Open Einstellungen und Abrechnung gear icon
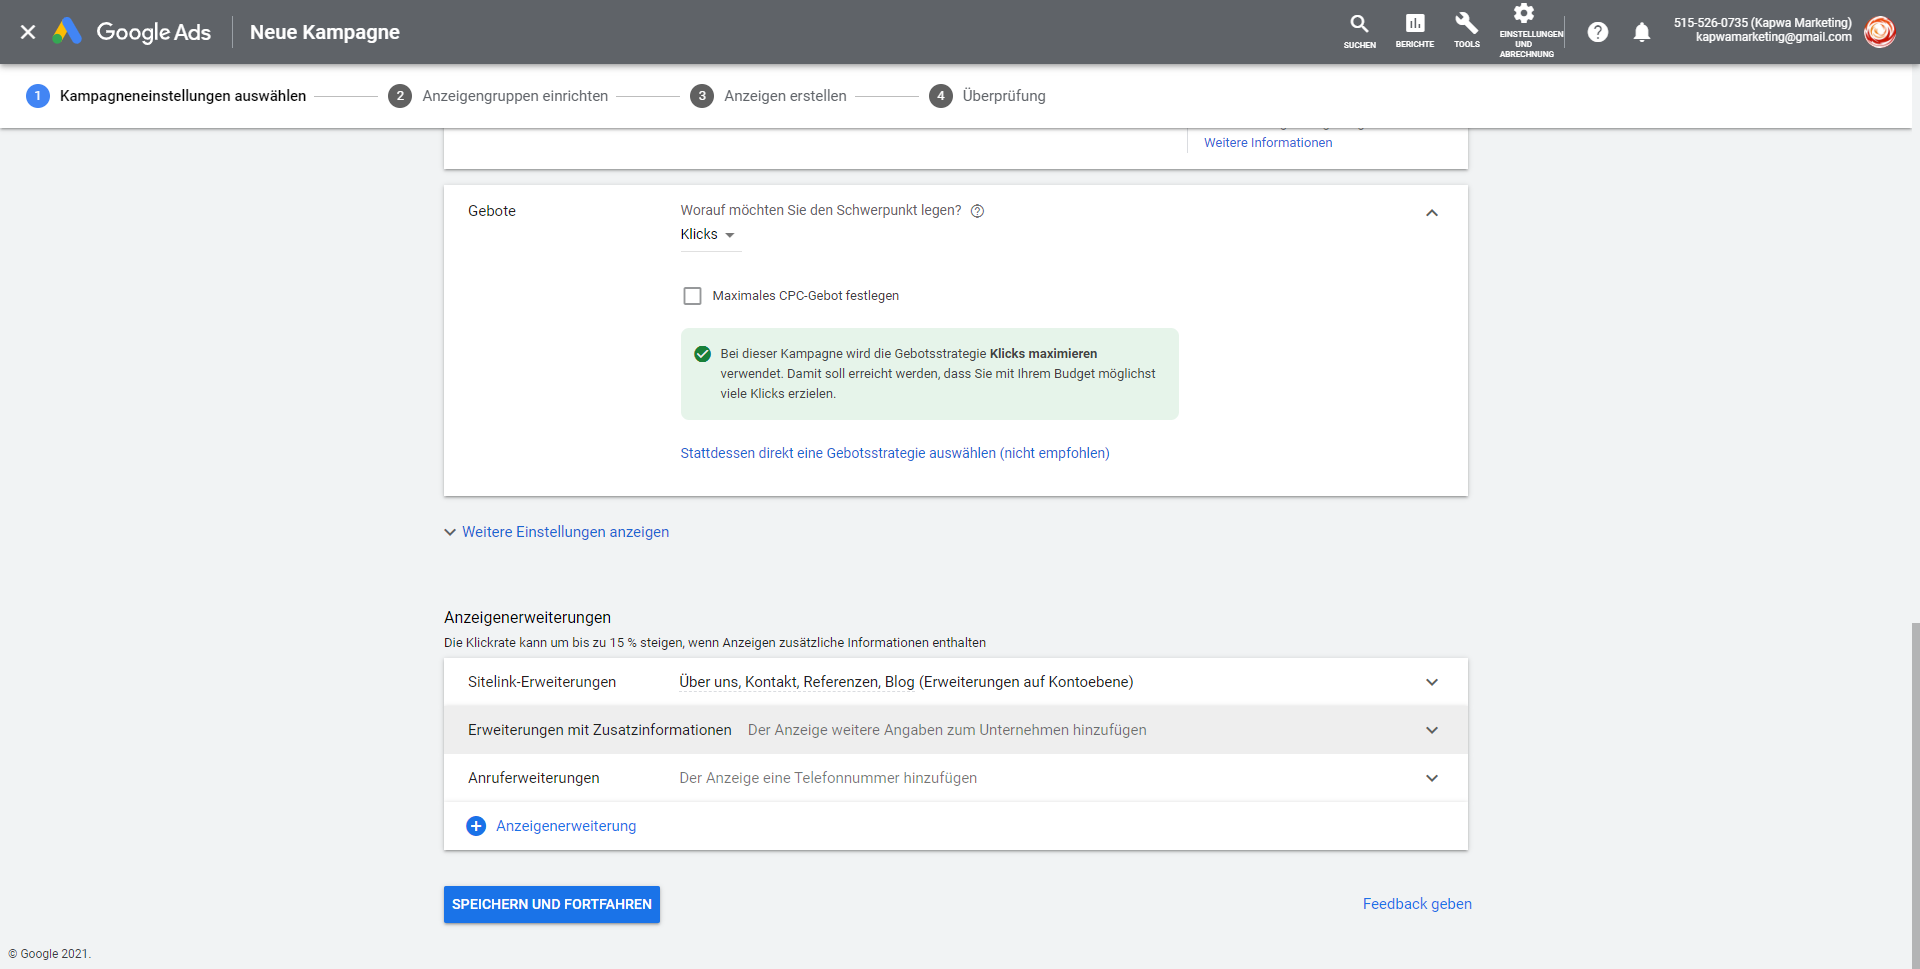This screenshot has width=1920, height=969. tap(1526, 31)
